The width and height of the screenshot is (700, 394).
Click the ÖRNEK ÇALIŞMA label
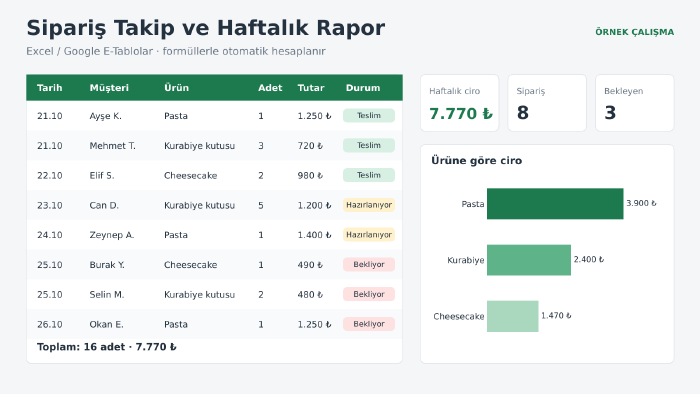click(634, 32)
